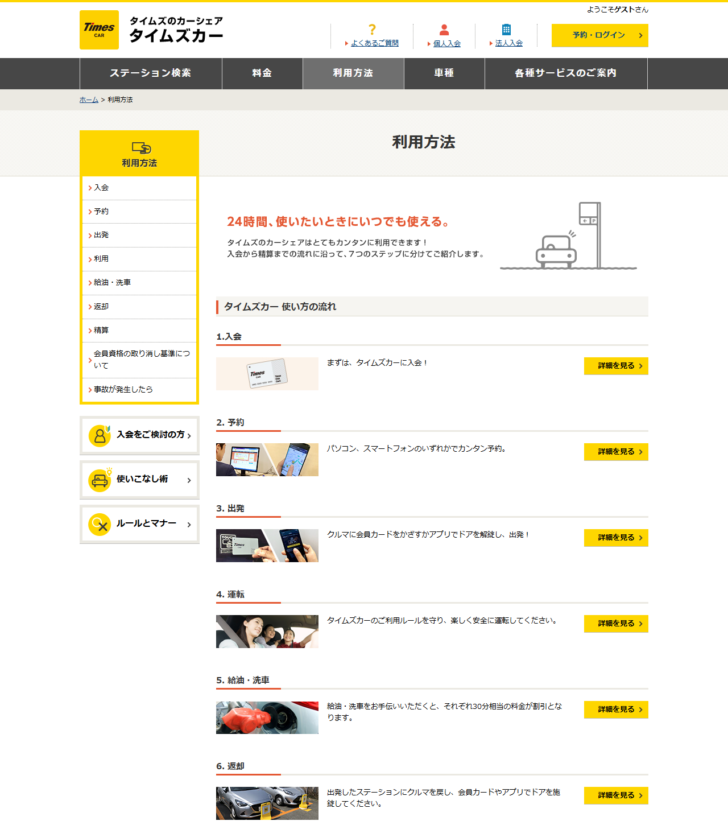Viewport: 728px width, 825px height.
Task: Click 使いこなし術 banner button
Action: coord(139,480)
